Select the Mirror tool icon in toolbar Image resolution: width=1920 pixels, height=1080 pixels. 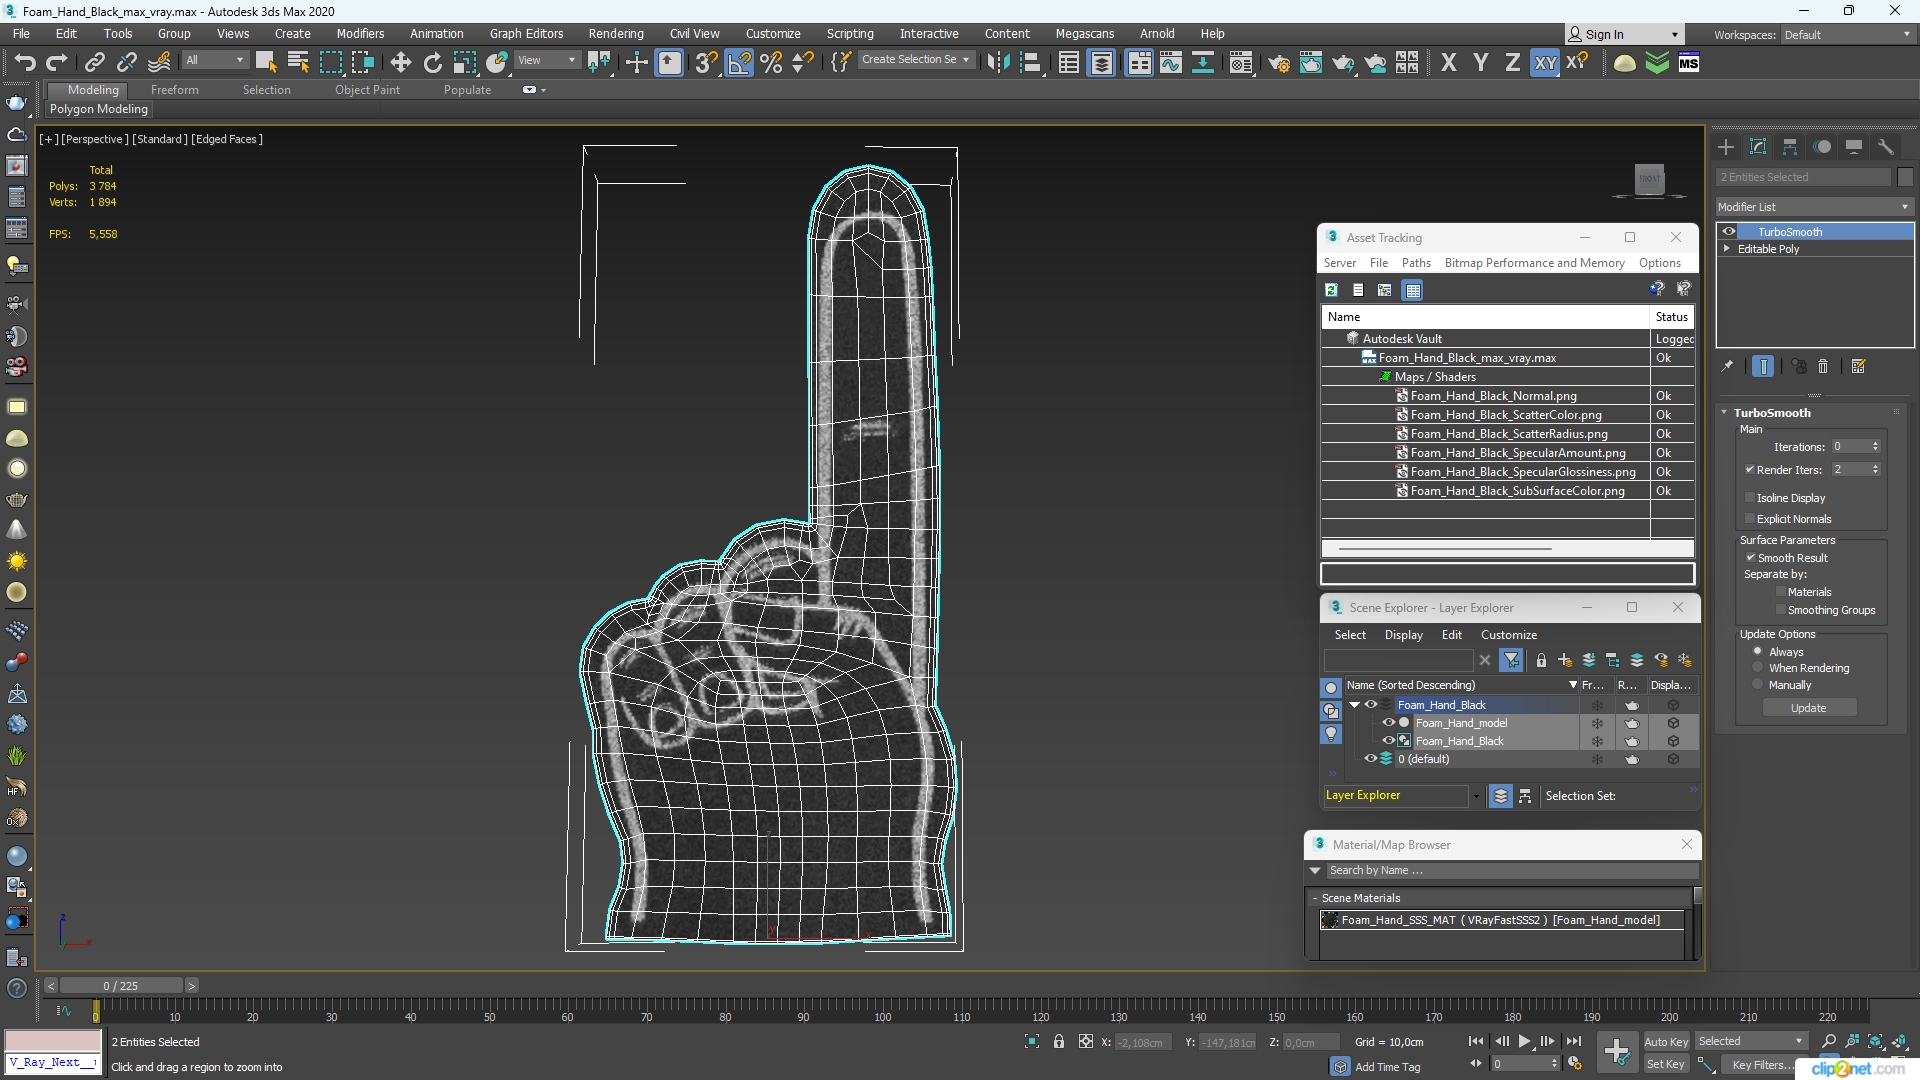(998, 62)
